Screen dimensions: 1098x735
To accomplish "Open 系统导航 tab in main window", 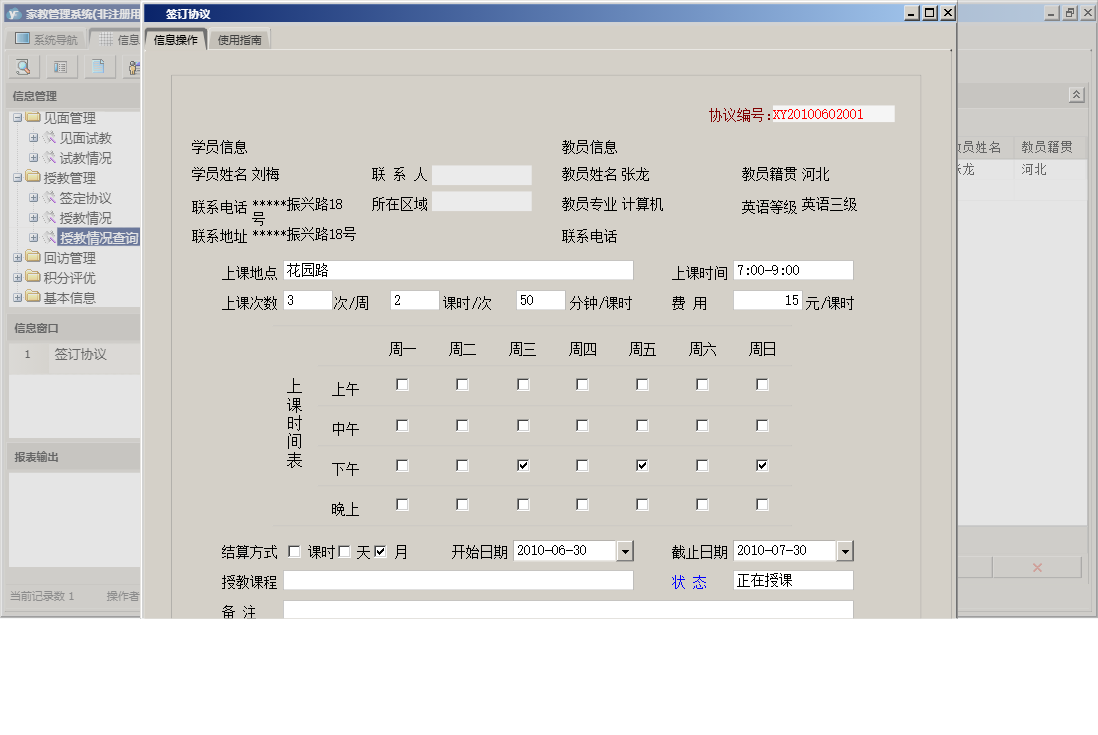I will tap(46, 39).
